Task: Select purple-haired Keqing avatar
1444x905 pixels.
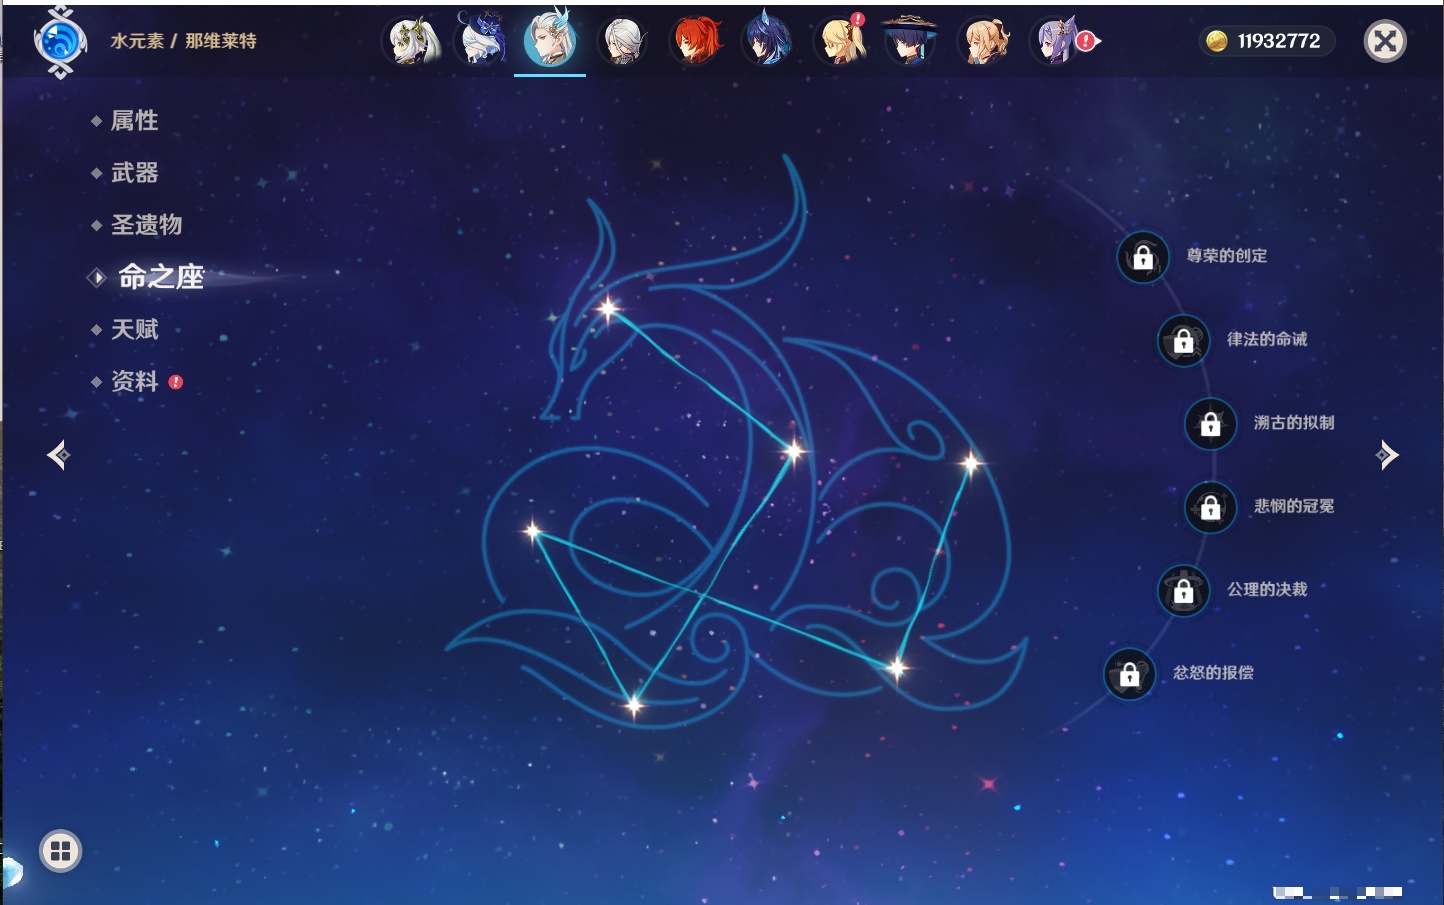Action: (x=1056, y=42)
